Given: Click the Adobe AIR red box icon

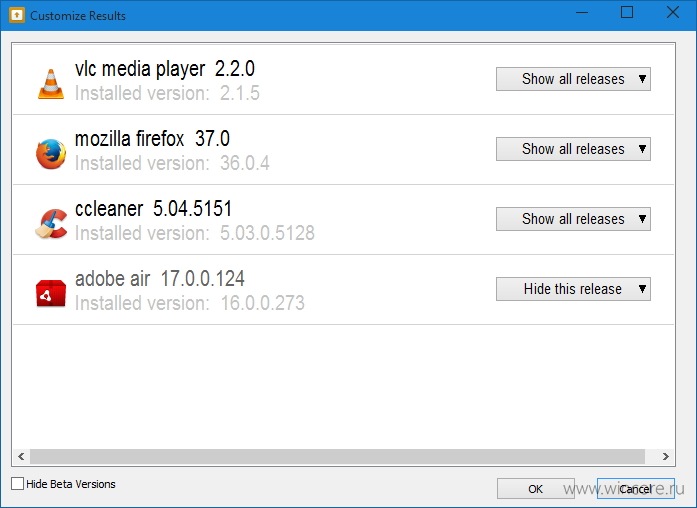Looking at the screenshot, I should tap(51, 294).
